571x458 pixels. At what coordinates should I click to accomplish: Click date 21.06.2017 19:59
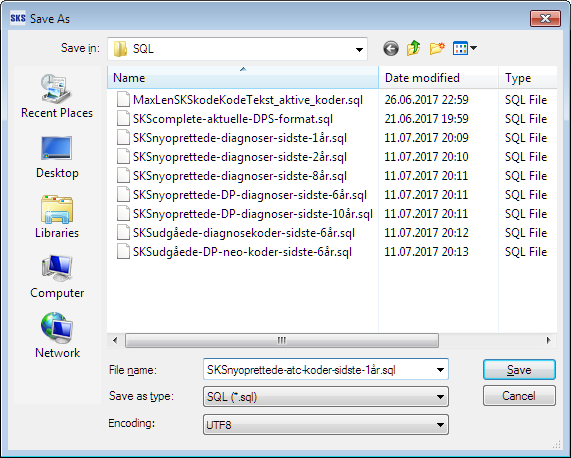pos(426,119)
